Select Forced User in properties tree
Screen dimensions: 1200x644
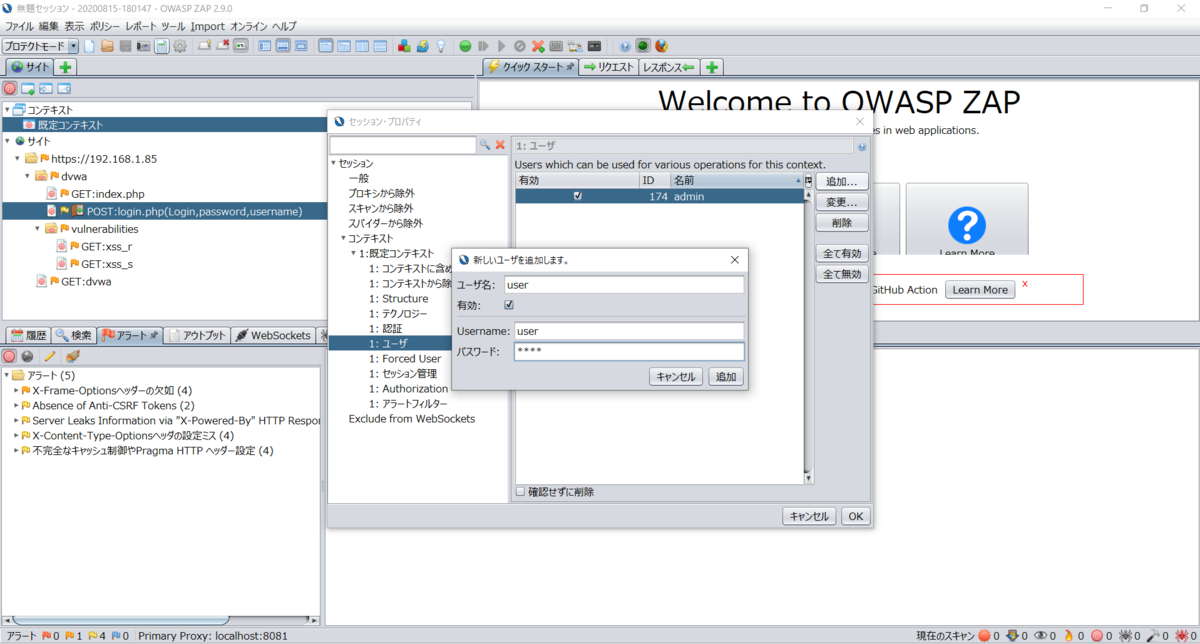coord(404,358)
